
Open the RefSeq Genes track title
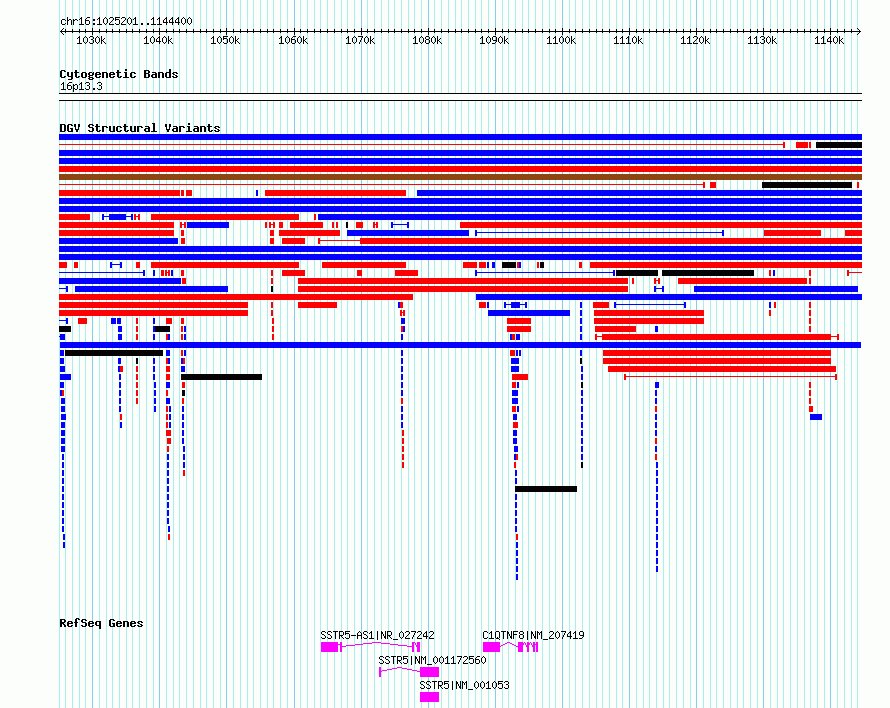click(x=101, y=623)
